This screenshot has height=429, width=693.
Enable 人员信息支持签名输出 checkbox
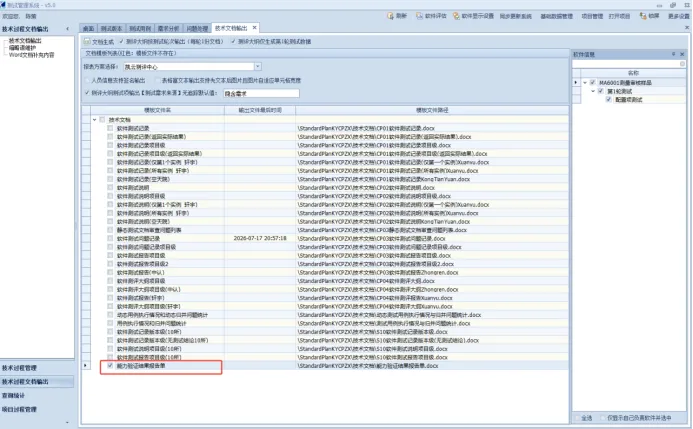pyautogui.click(x=87, y=80)
